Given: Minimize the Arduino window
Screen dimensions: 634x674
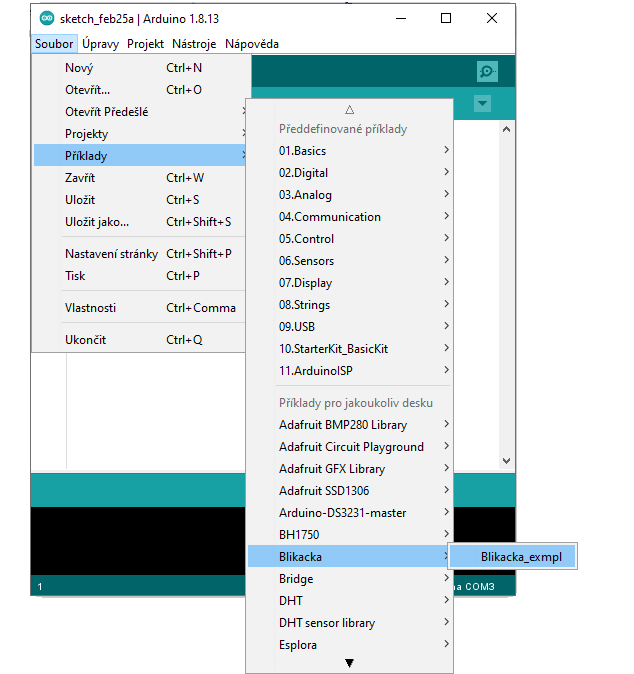Looking at the screenshot, I should pos(401,18).
